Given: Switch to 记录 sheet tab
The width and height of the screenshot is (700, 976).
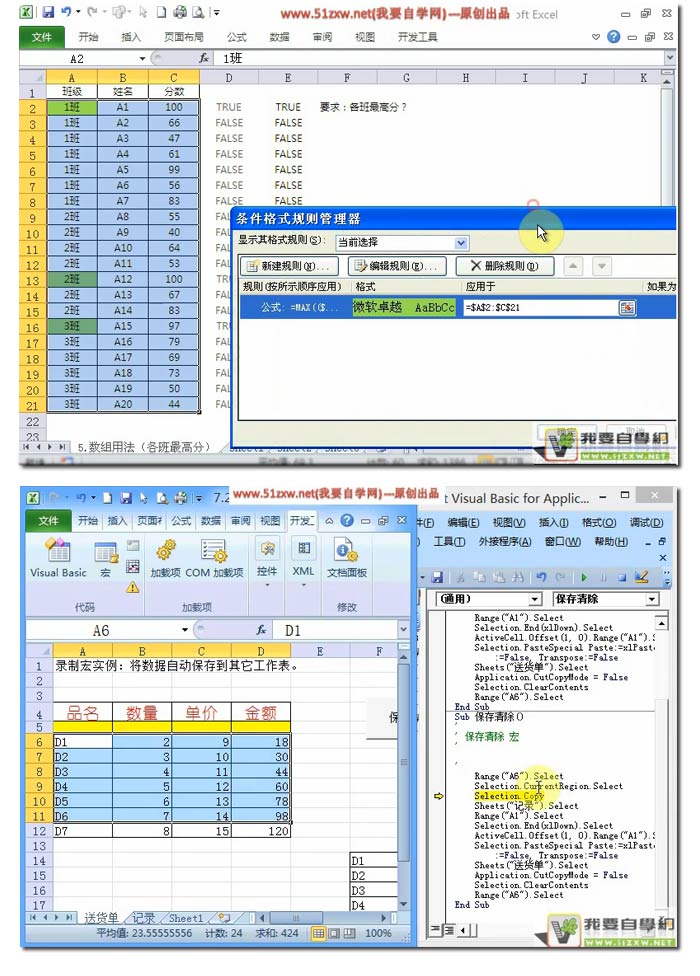Looking at the screenshot, I should click(x=143, y=917).
